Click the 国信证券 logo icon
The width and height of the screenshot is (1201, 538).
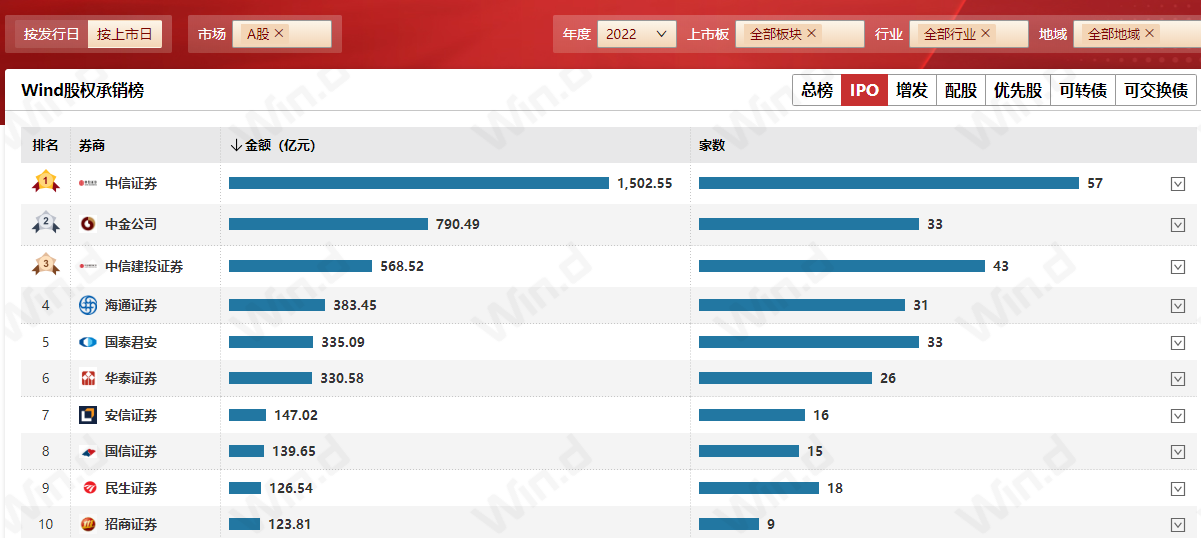pos(88,452)
